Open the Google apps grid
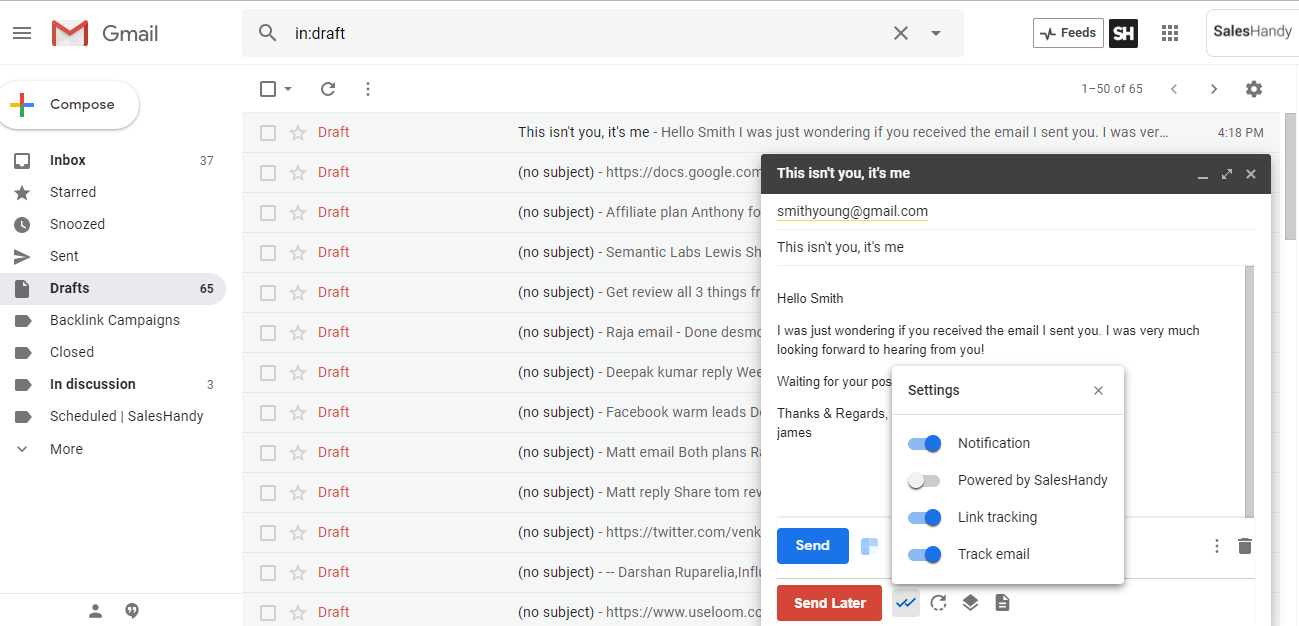This screenshot has height=626, width=1299. 1170,33
